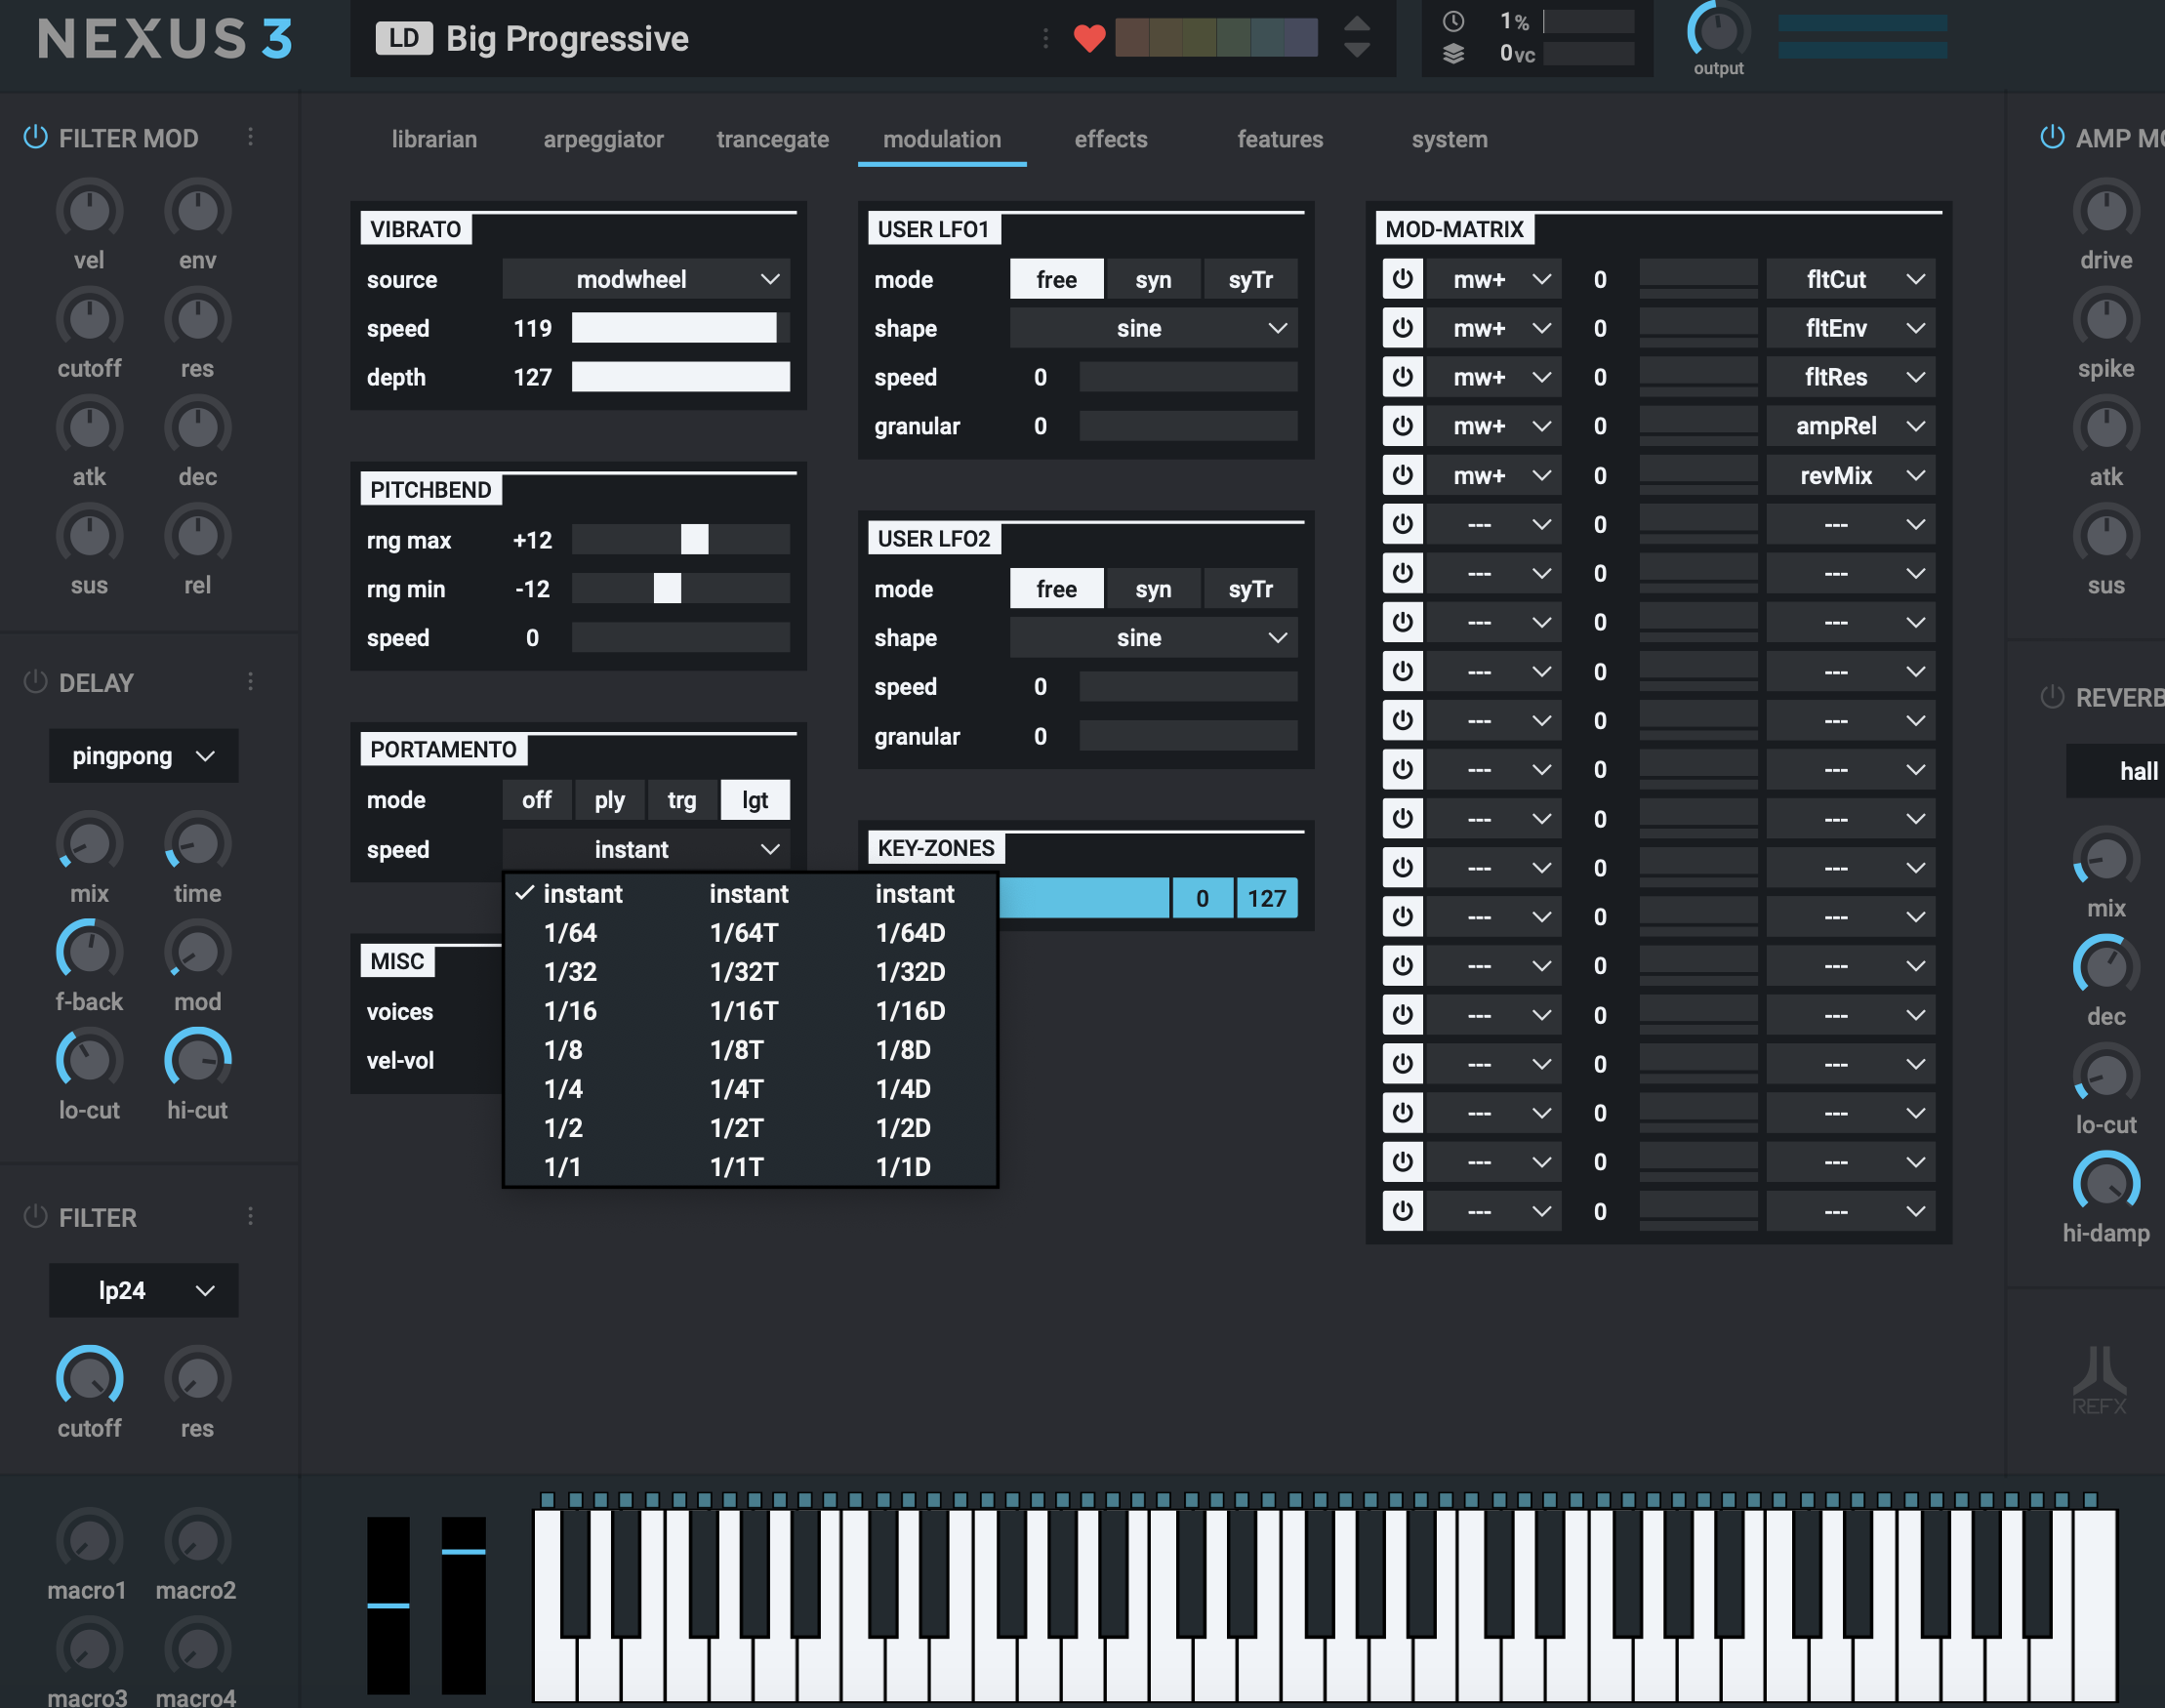Adjust the output volume knob
The height and width of the screenshot is (1708, 2165).
pyautogui.click(x=1718, y=32)
